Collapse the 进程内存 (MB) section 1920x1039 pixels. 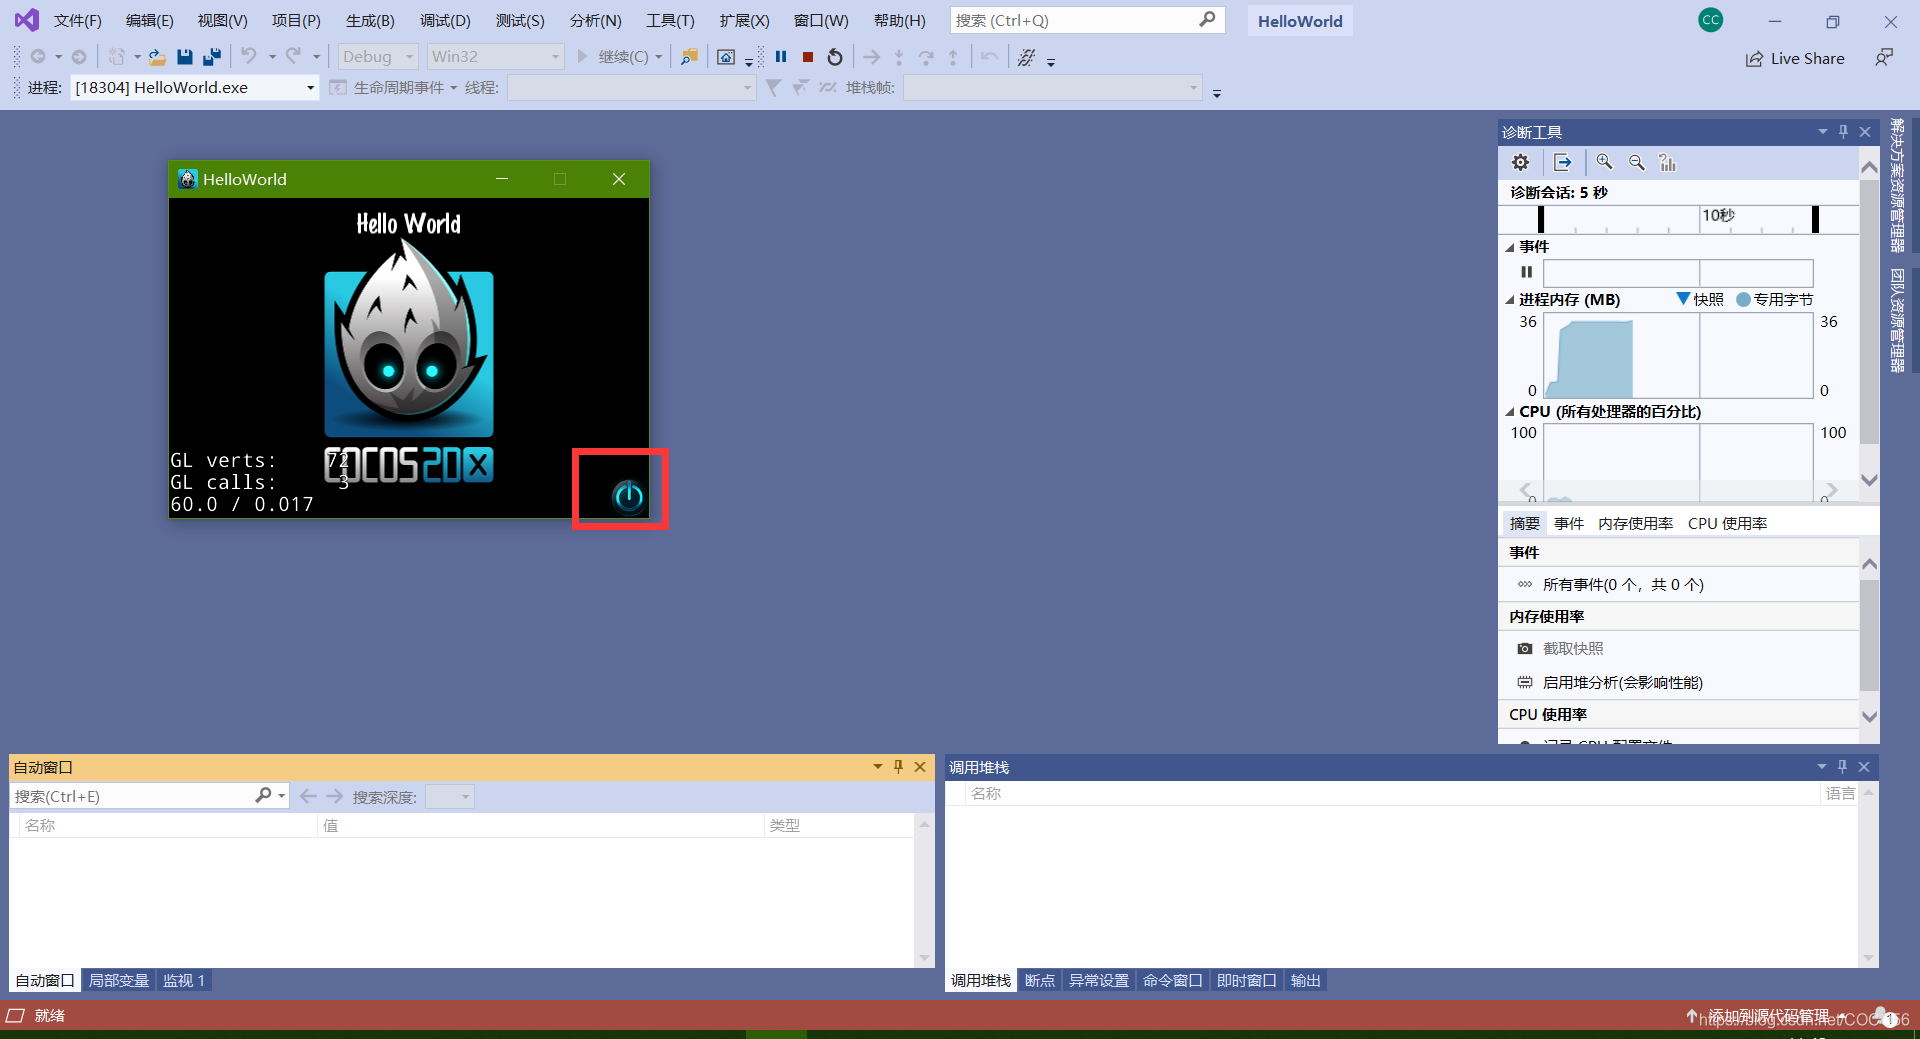[1510, 299]
